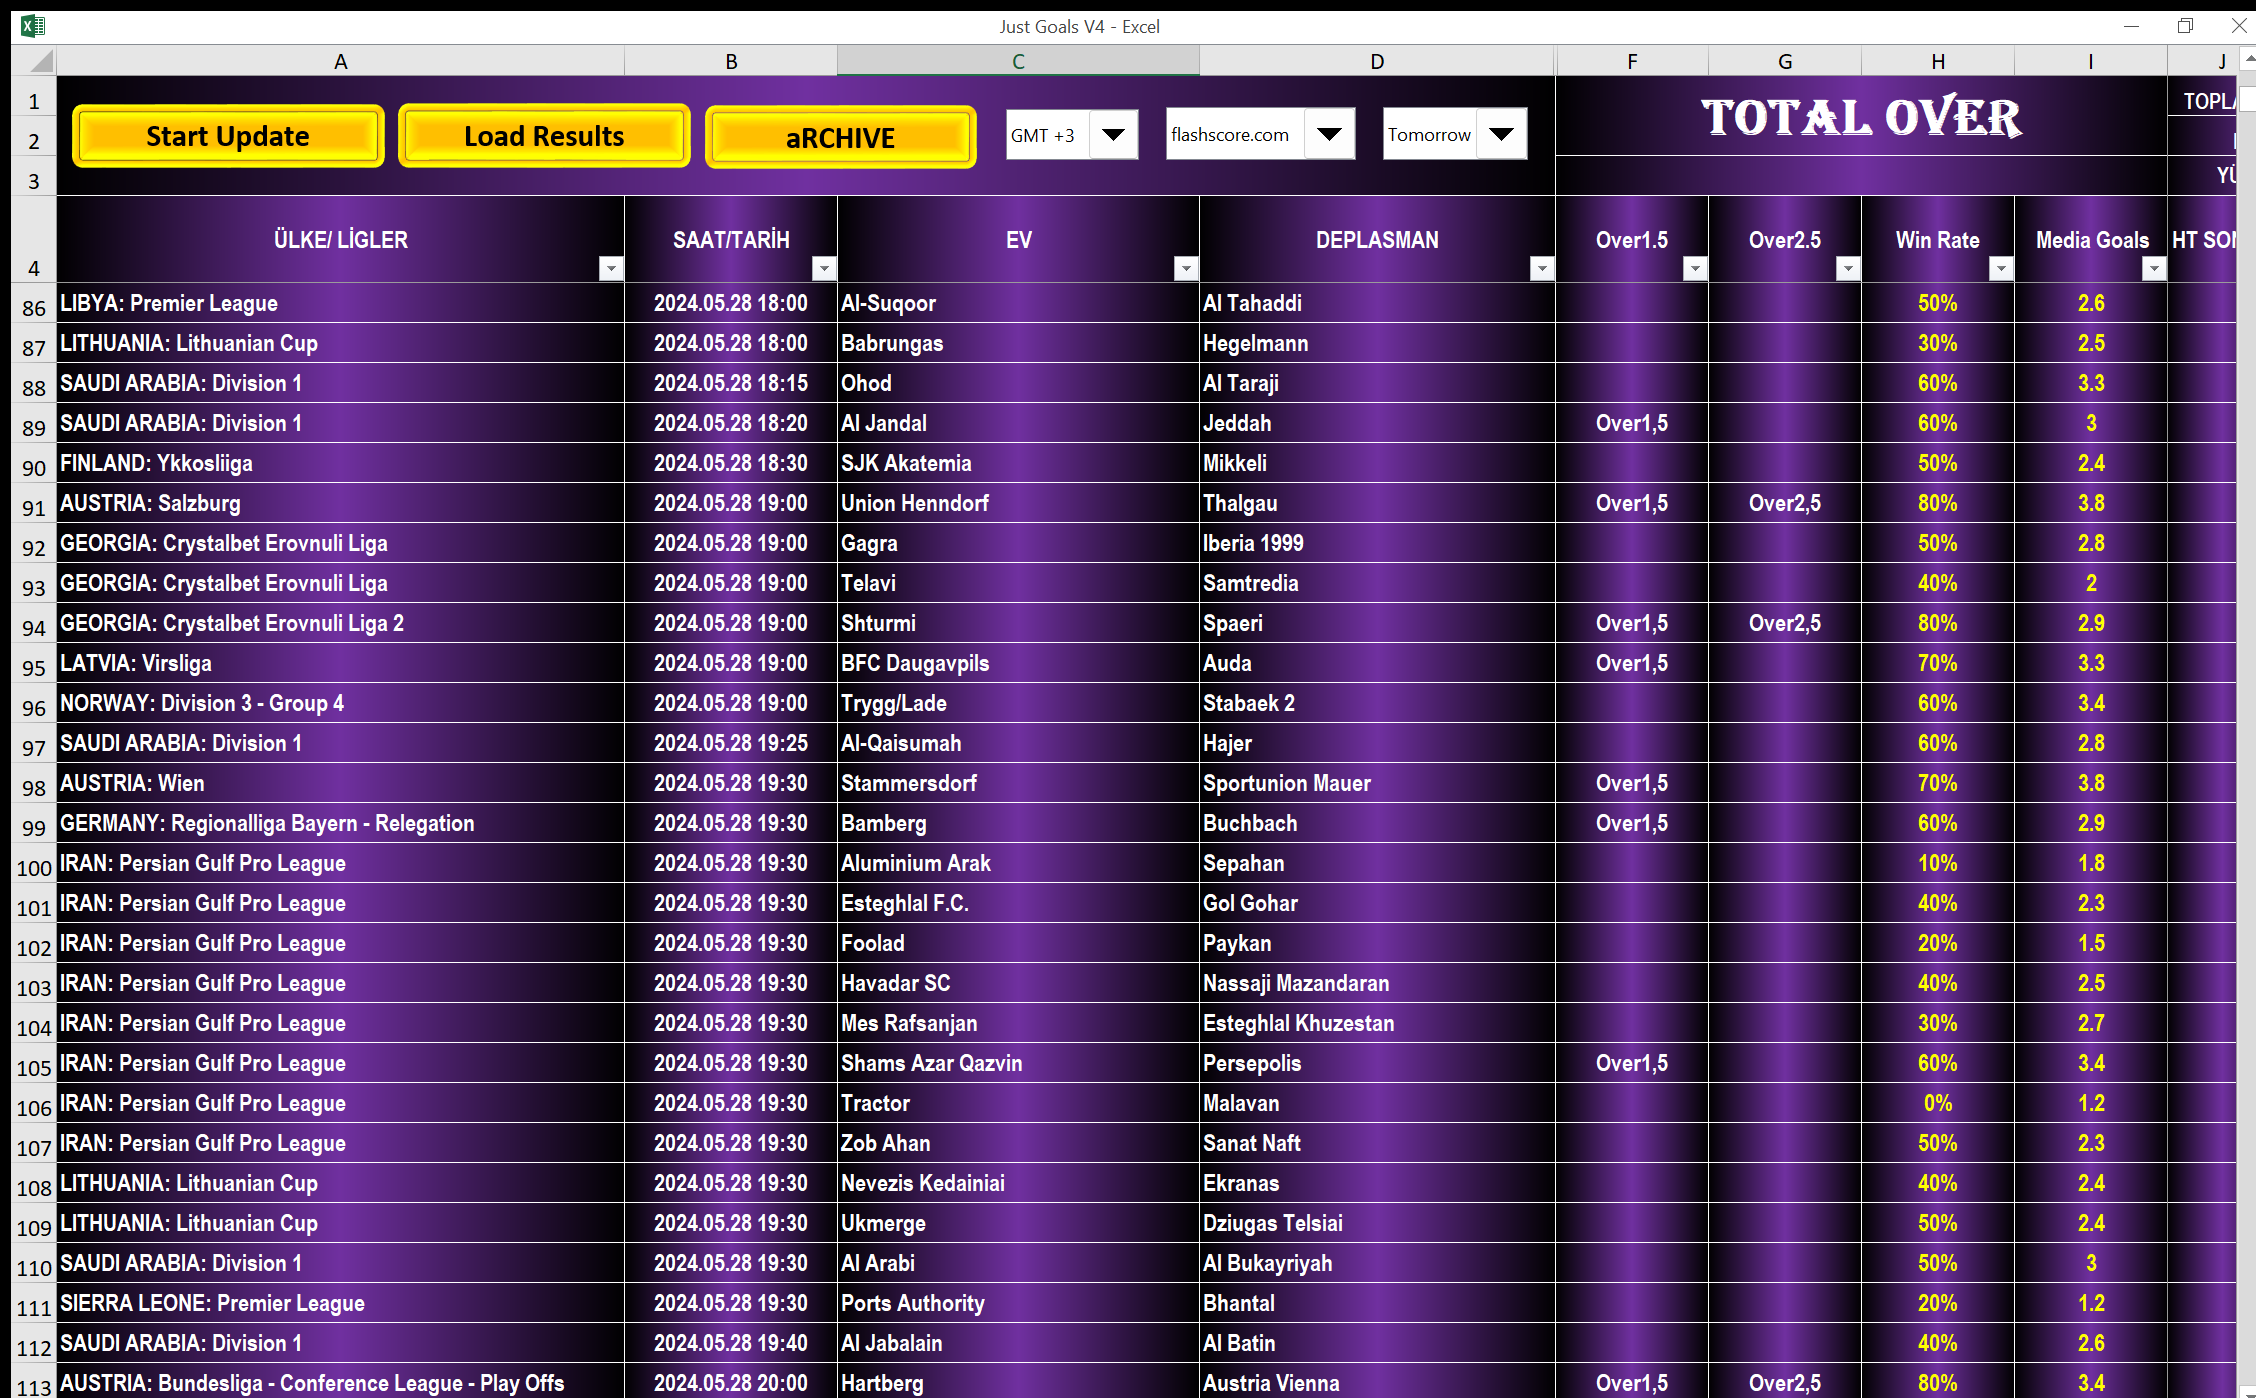This screenshot has height=1398, width=2256.
Task: Open the SAAT/TARİH column filter arrow
Action: coord(823,268)
